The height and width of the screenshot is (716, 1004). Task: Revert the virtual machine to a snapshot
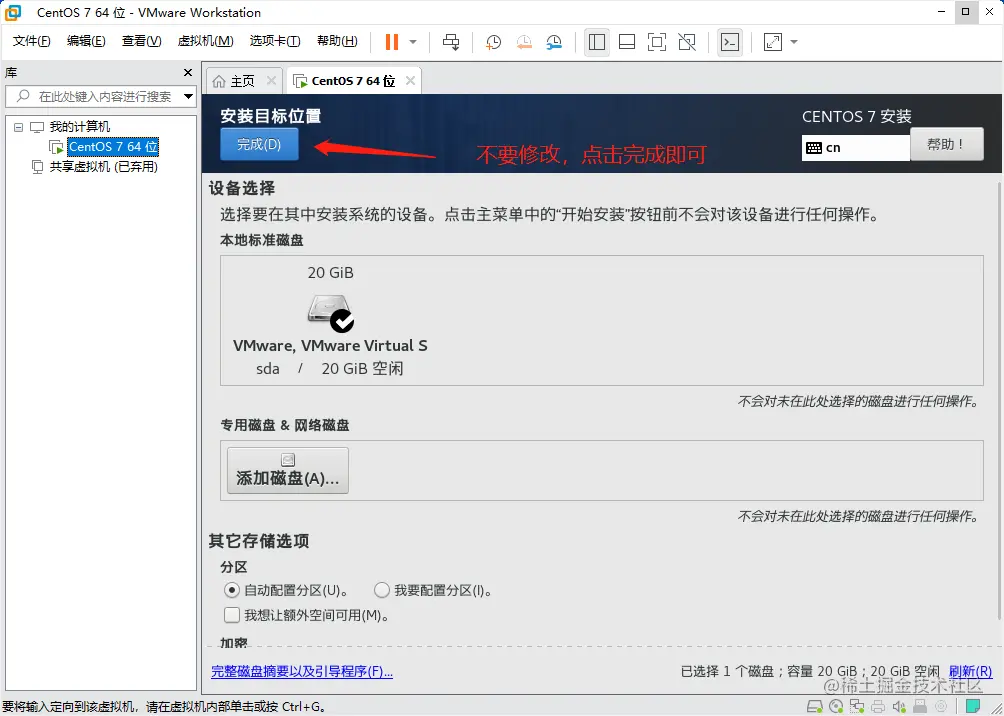pyautogui.click(x=524, y=42)
